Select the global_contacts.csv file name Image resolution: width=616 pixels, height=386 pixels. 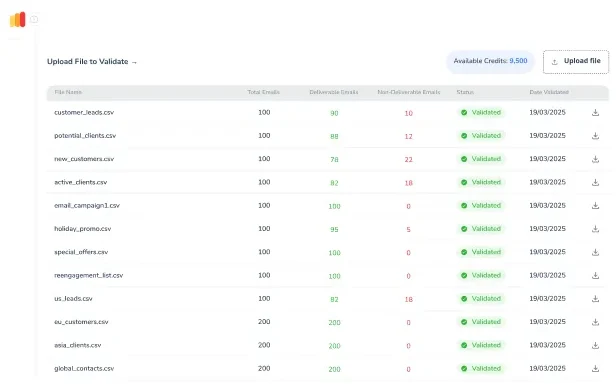[x=84, y=368]
